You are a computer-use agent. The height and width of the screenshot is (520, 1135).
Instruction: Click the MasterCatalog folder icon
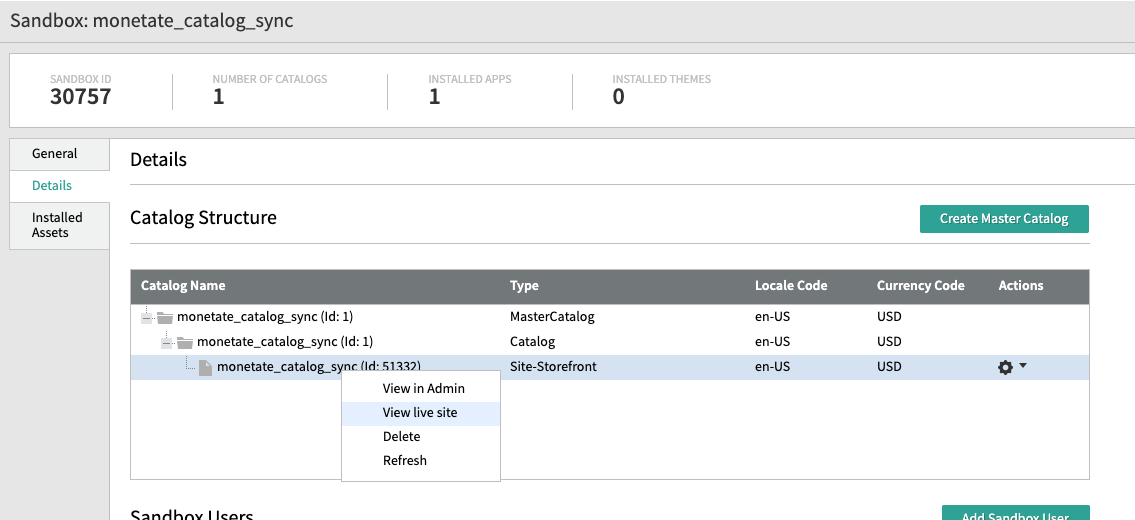point(166,317)
